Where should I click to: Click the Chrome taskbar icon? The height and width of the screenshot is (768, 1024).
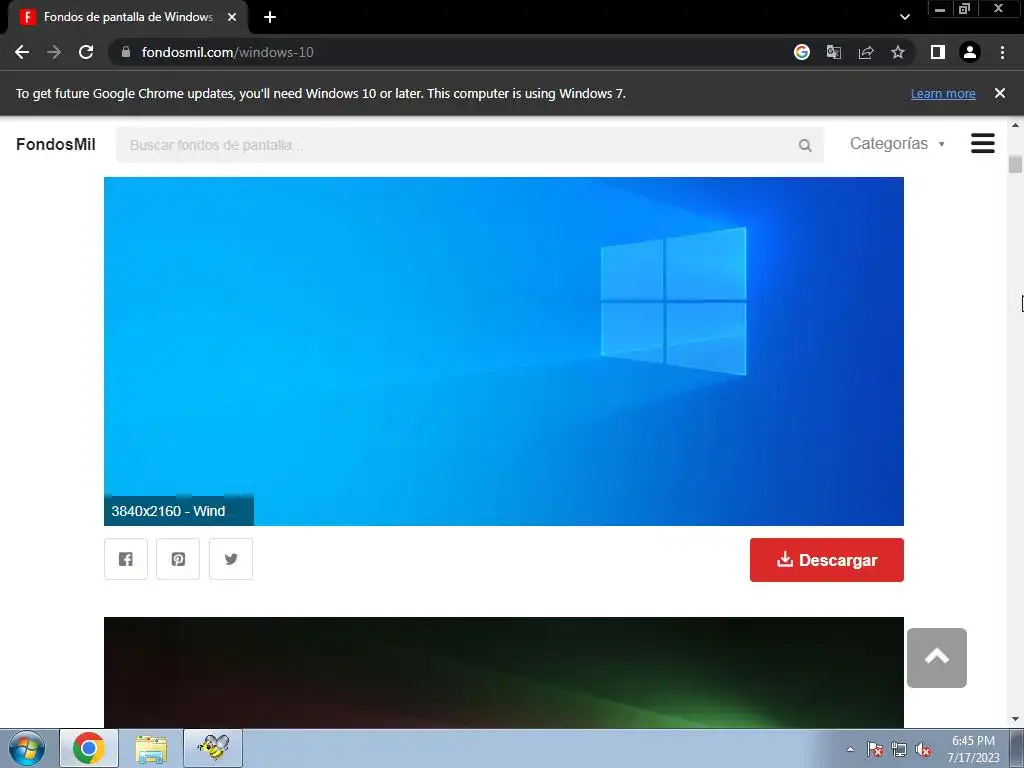[x=89, y=748]
